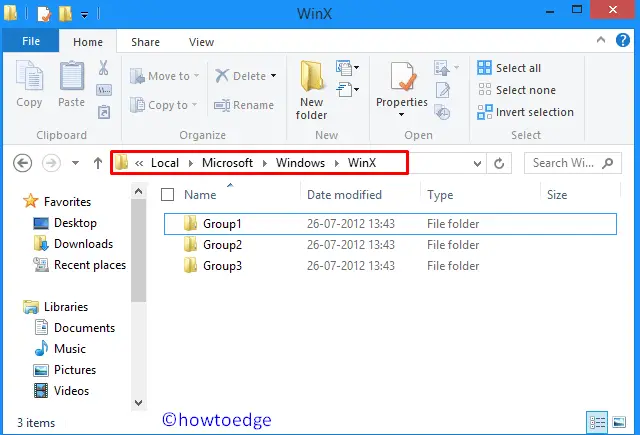Switch to the View ribbon tab
This screenshot has height=435, width=640.
coord(201,42)
